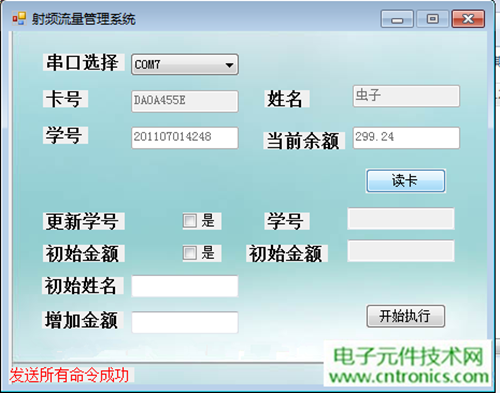Click the 卡号 label
The image size is (500, 393).
coord(65,99)
